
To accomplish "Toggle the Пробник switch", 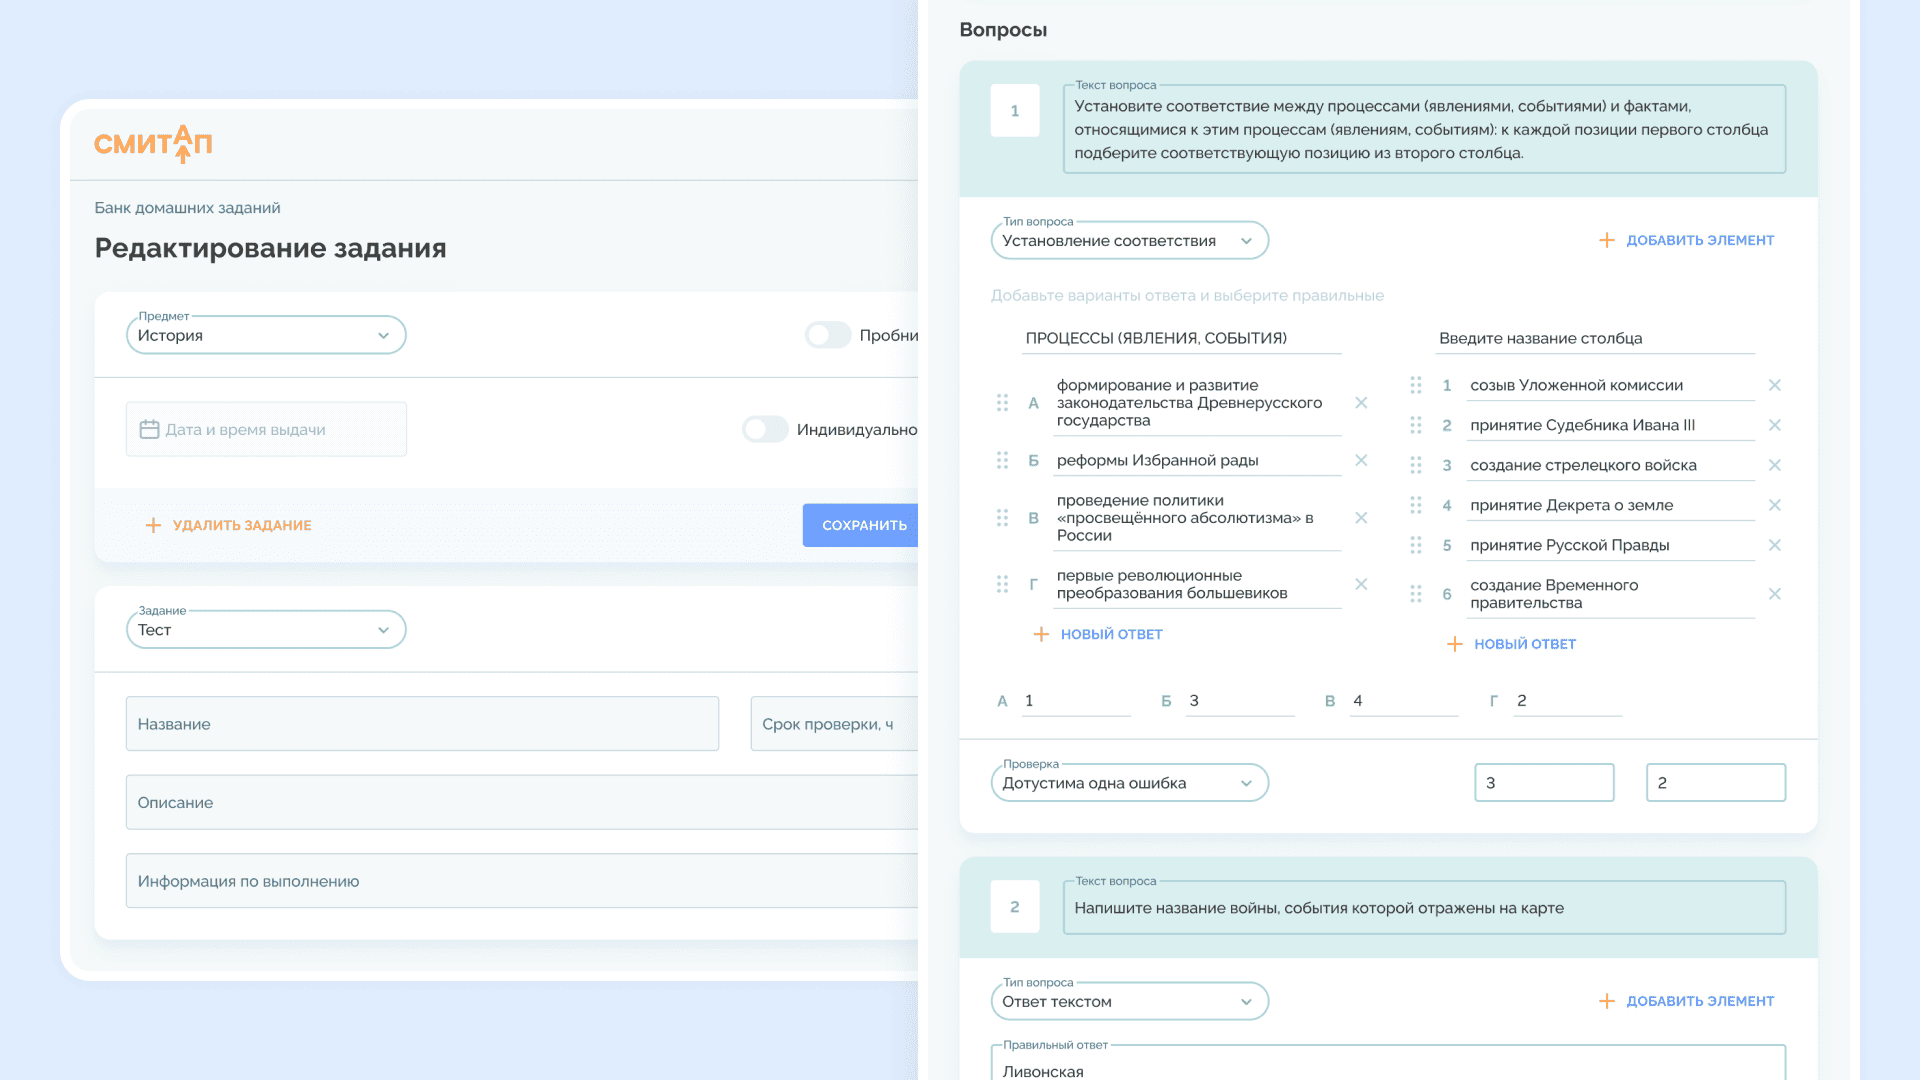I will tap(828, 335).
